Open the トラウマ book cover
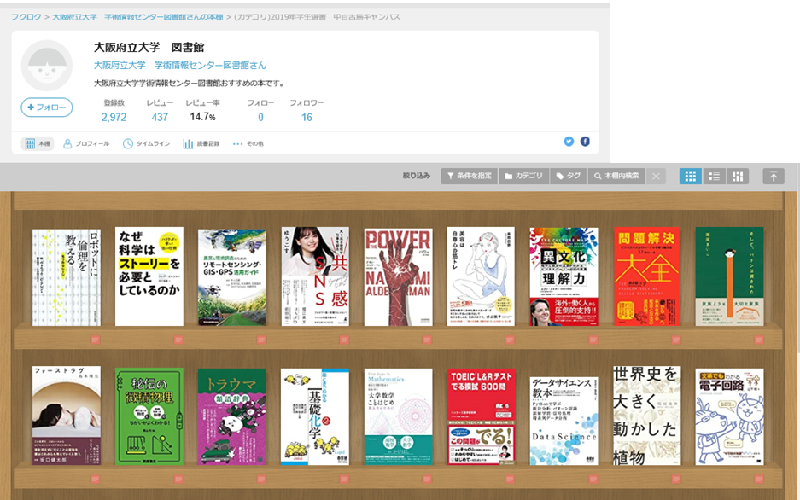The image size is (800, 500). point(232,417)
